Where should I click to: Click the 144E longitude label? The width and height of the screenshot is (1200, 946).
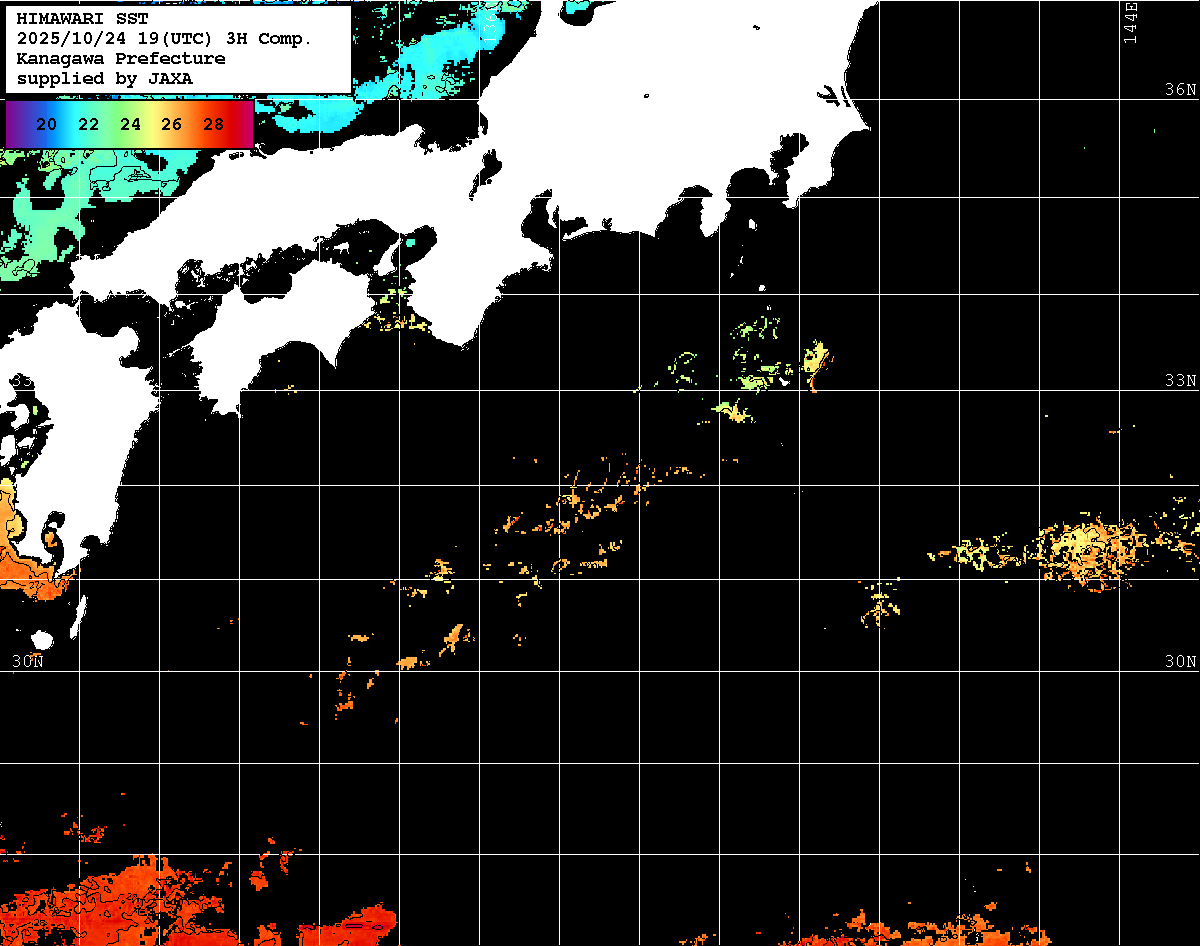(1130, 22)
